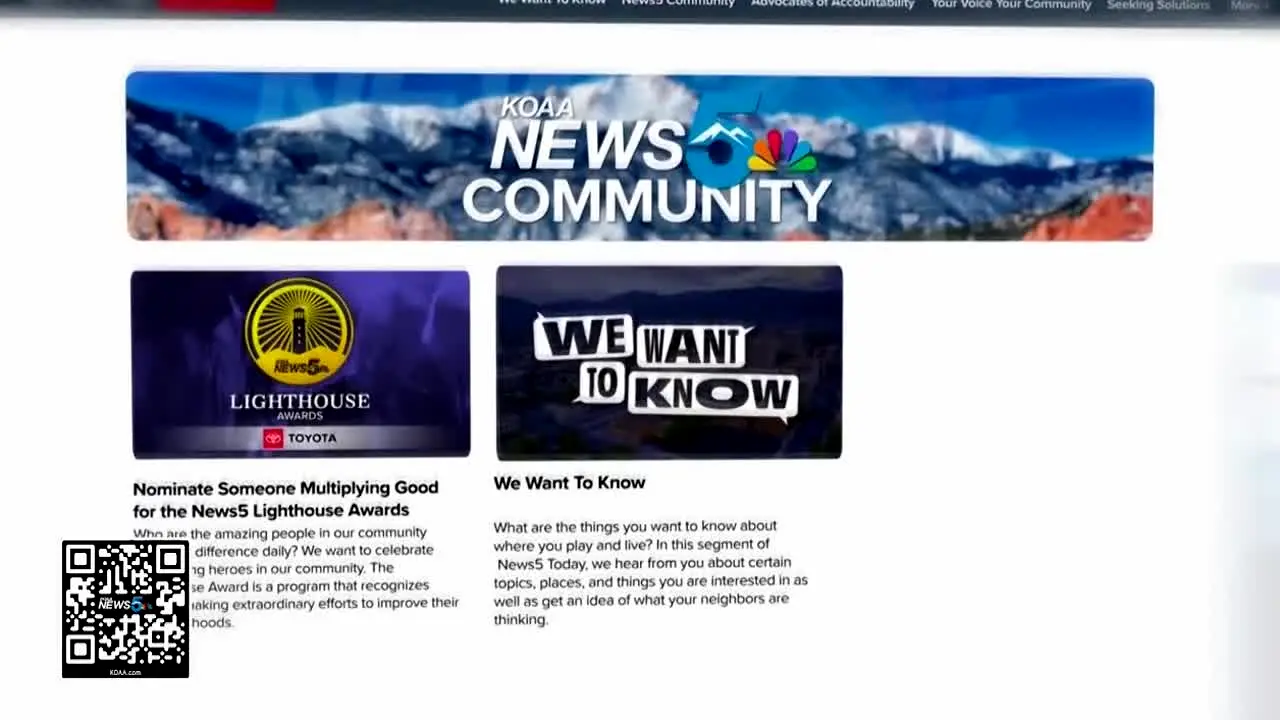
Task: Open the Lighthouse Awards thumbnail image
Action: [x=300, y=364]
